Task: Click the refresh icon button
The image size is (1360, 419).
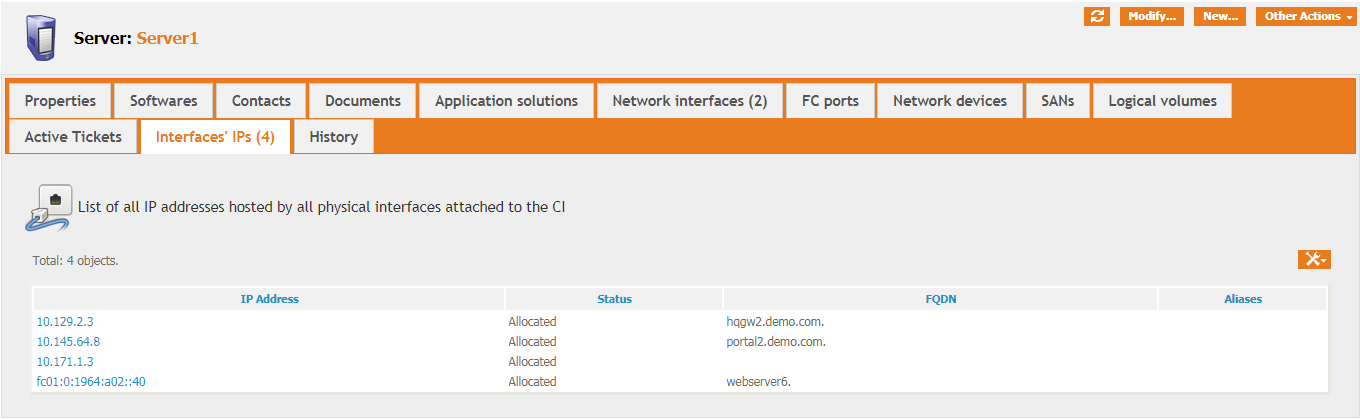Action: click(1097, 16)
